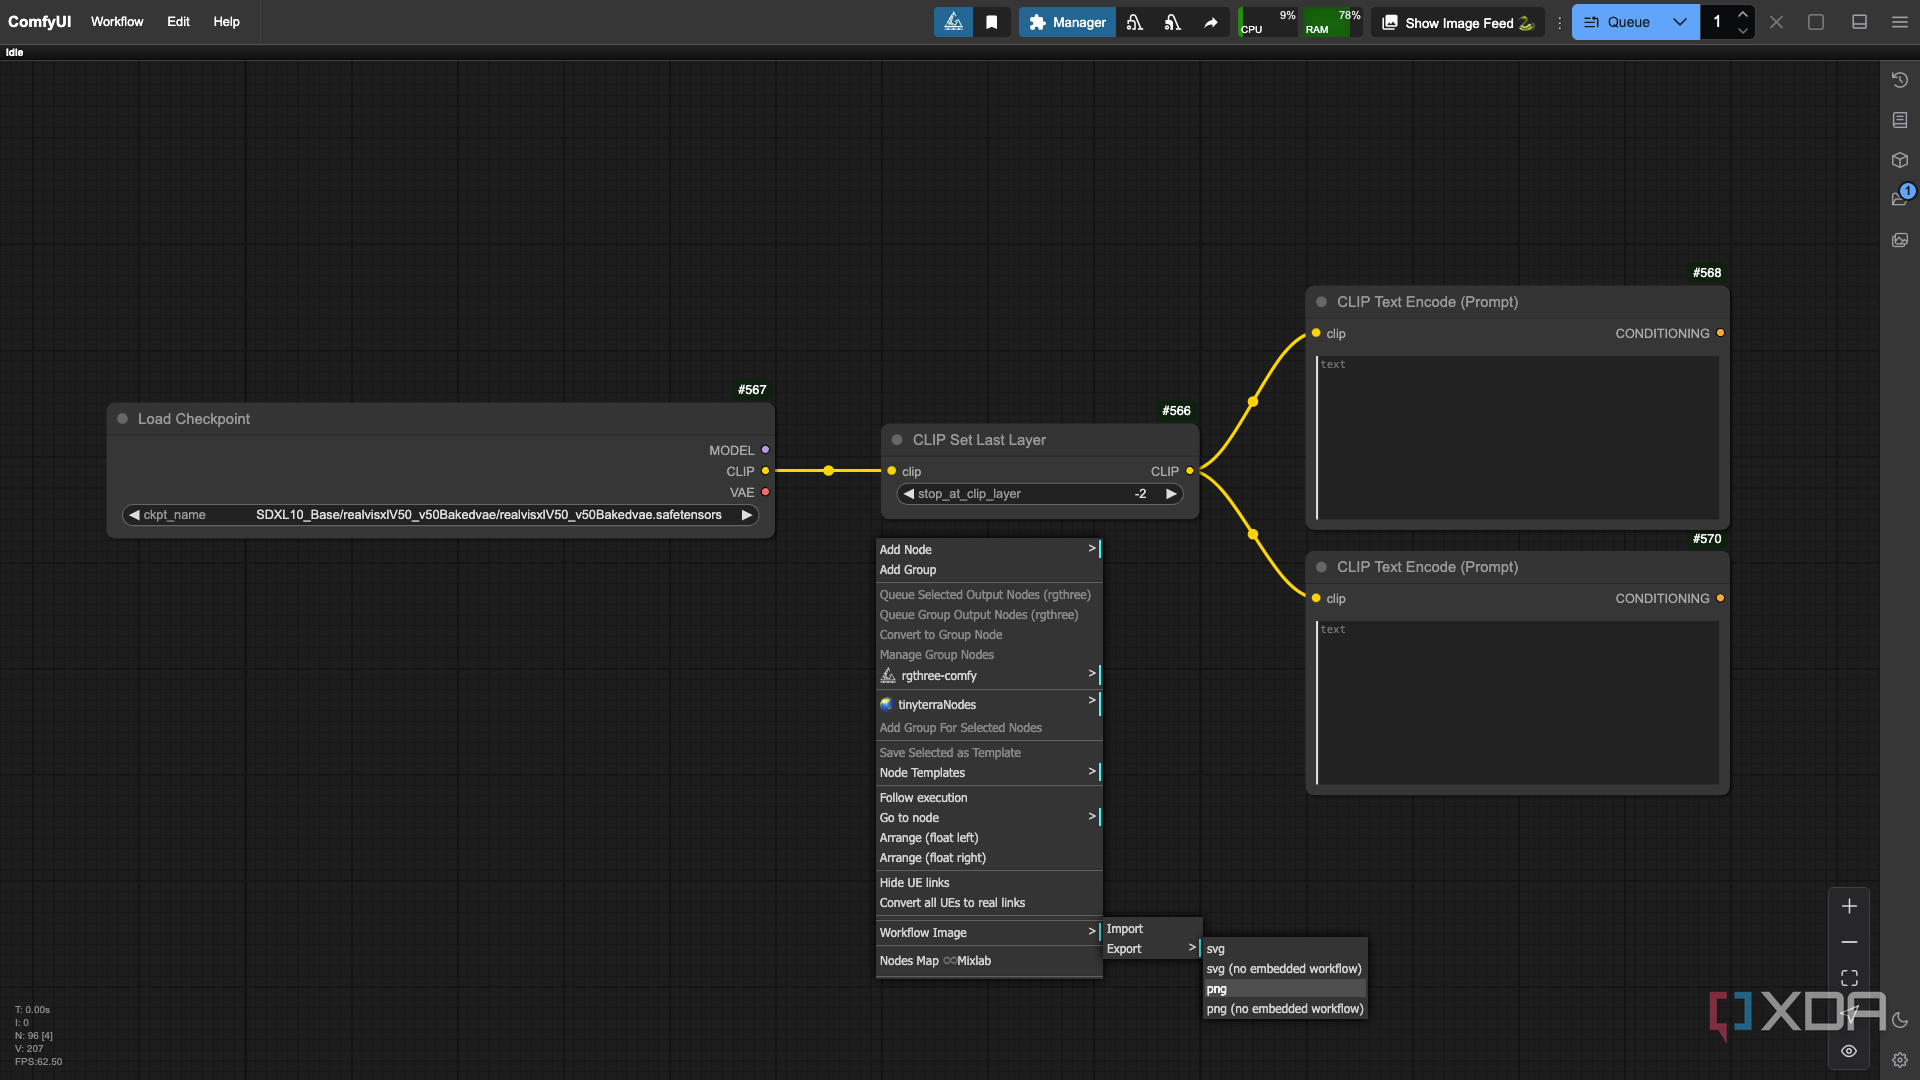Open the node library cube icon
Viewport: 1920px width, 1080px height.
pyautogui.click(x=1900, y=160)
